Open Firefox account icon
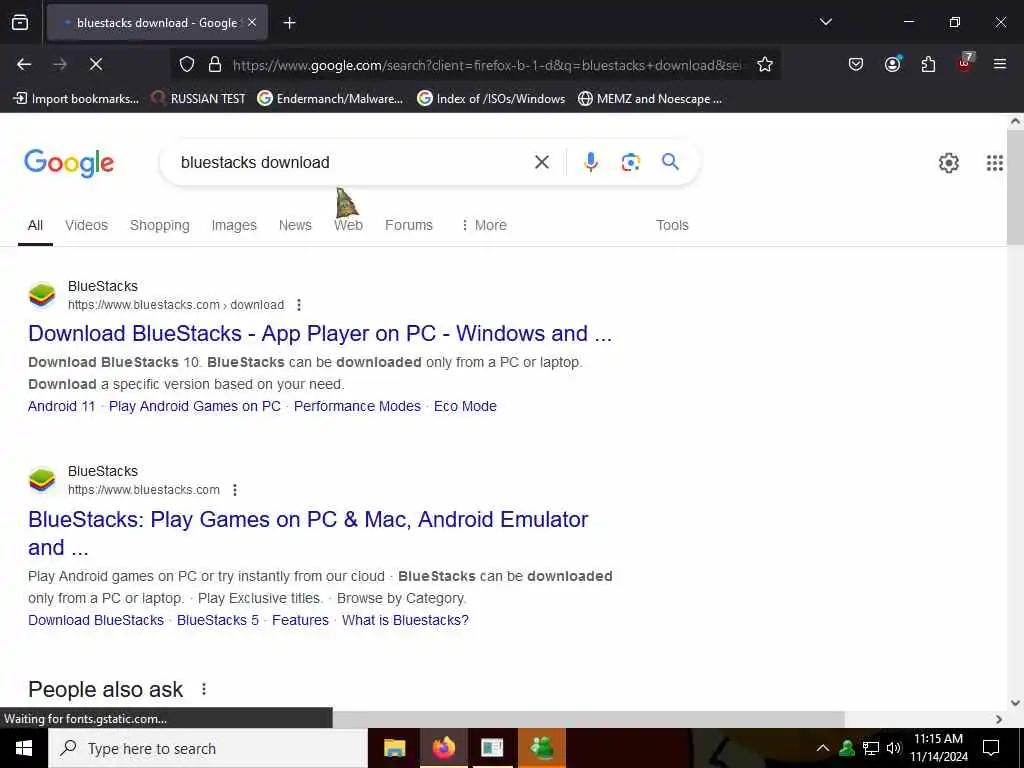Screen dimensions: 1024x768 coord(892,64)
